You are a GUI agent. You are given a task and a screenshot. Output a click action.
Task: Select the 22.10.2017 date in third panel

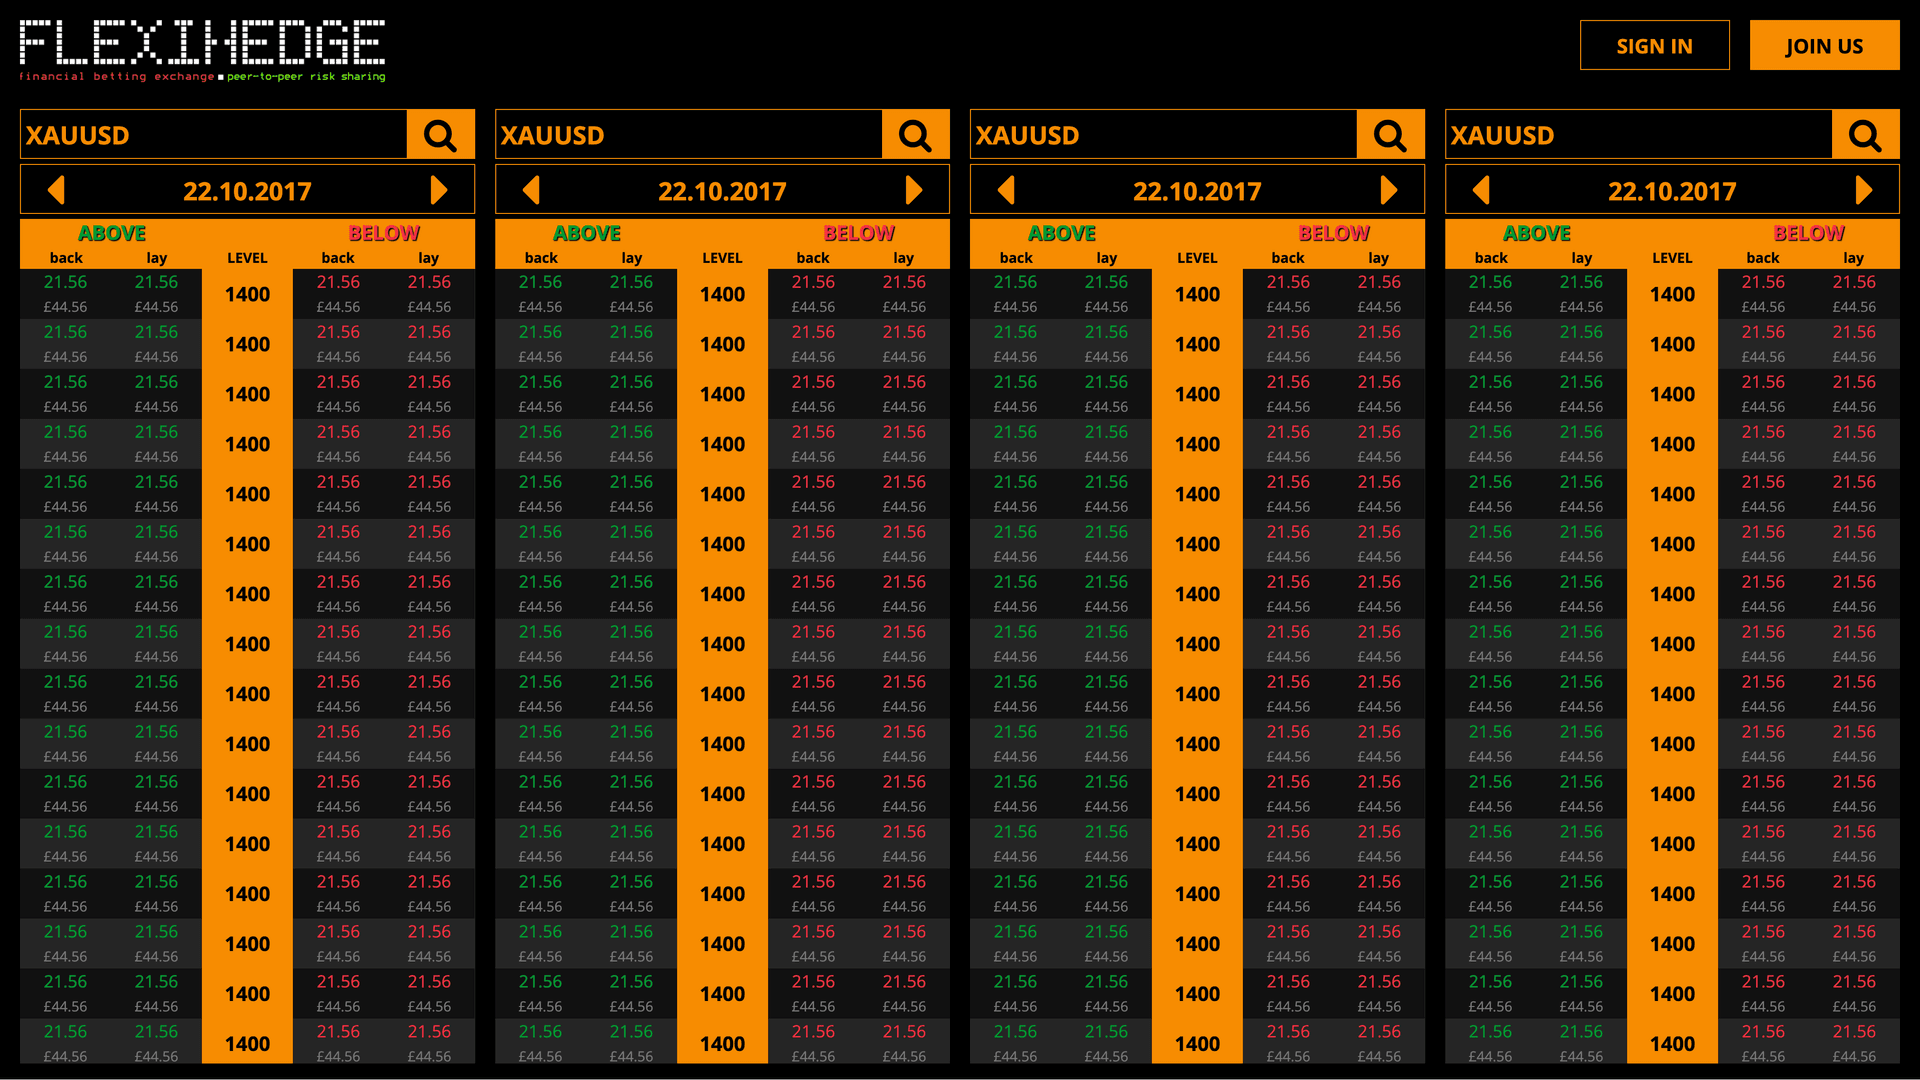(x=1197, y=191)
